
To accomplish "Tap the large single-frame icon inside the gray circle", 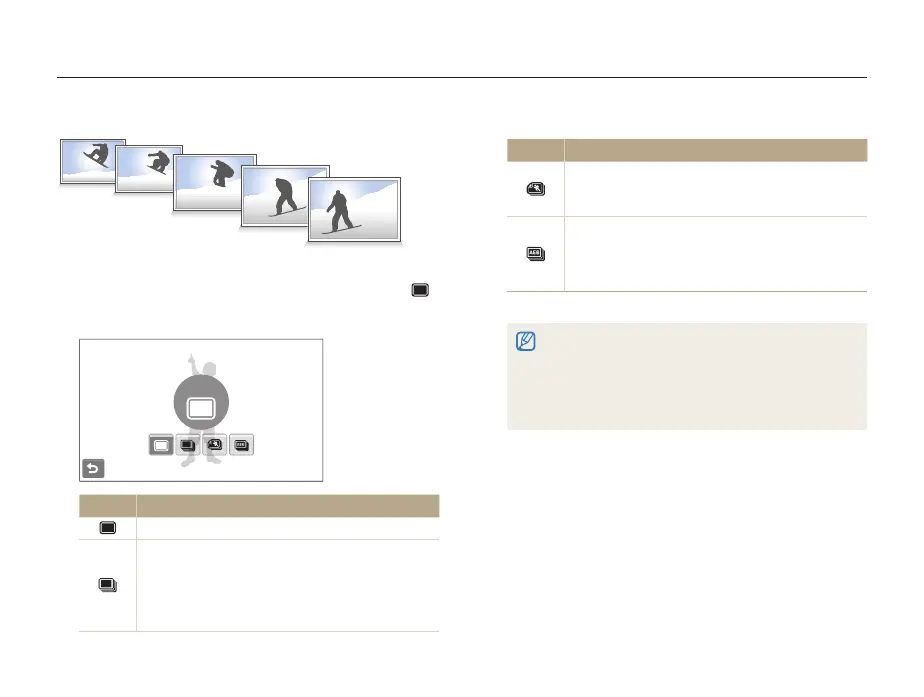I will 201,406.
